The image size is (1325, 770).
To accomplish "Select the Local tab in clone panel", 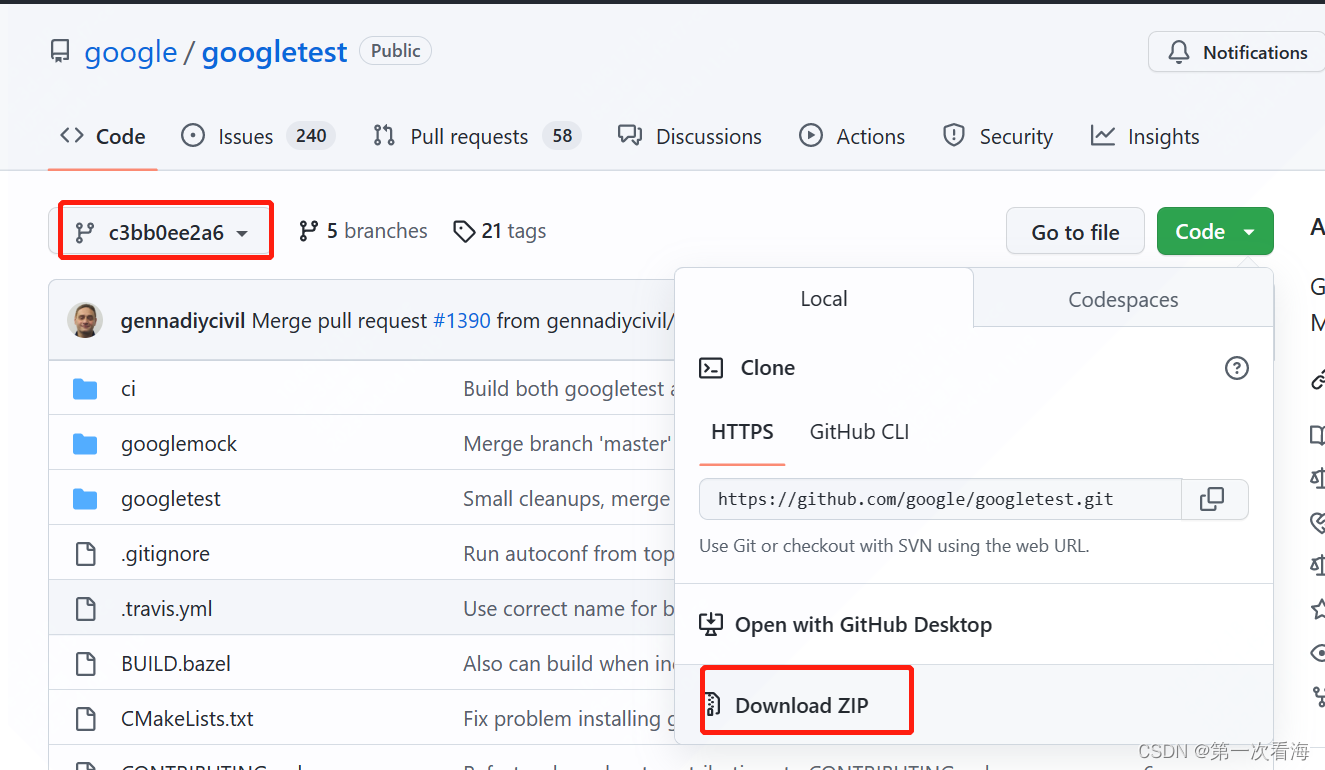I will click(824, 298).
